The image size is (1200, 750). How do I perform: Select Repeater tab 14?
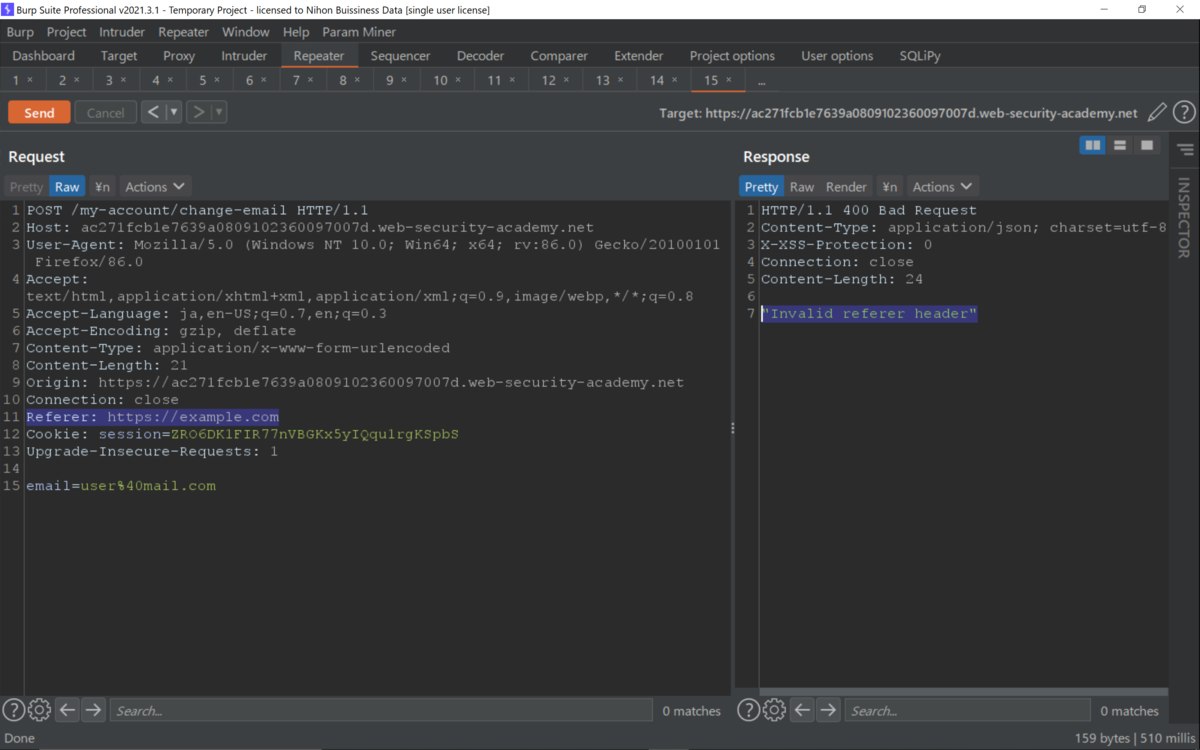click(663, 80)
